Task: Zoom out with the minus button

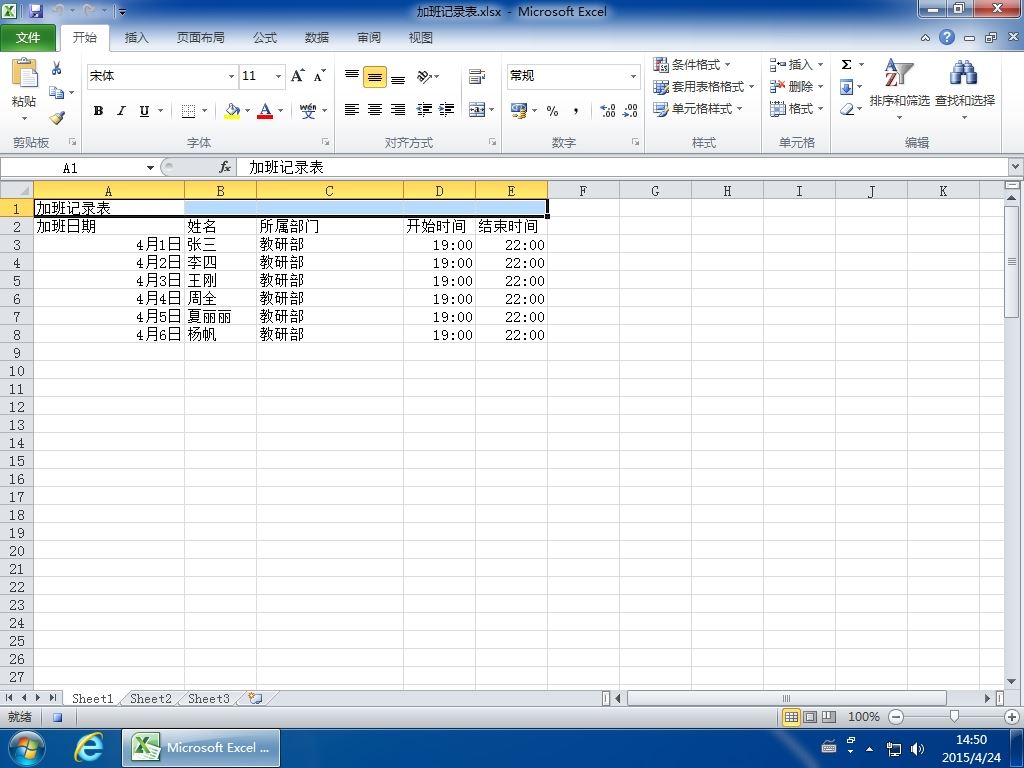Action: coord(896,717)
